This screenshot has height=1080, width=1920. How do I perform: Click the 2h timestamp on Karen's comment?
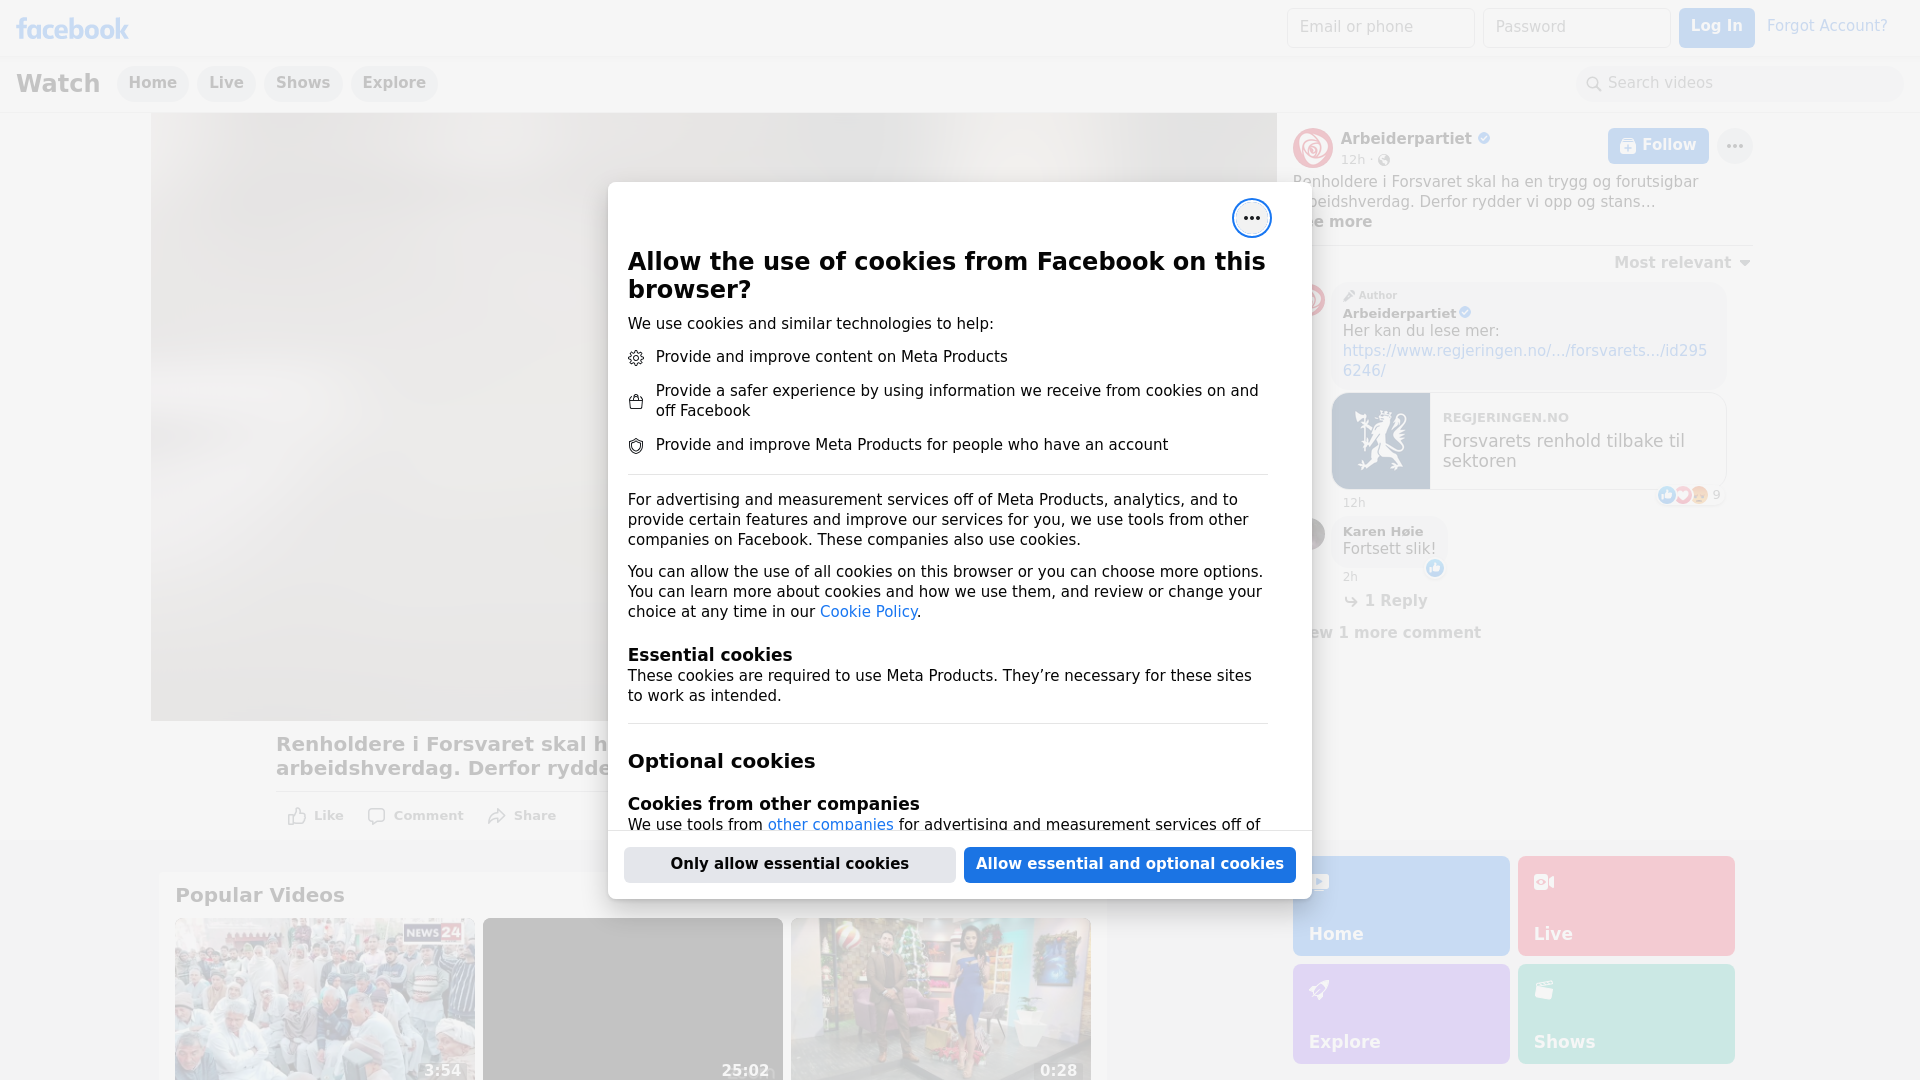[x=1350, y=577]
